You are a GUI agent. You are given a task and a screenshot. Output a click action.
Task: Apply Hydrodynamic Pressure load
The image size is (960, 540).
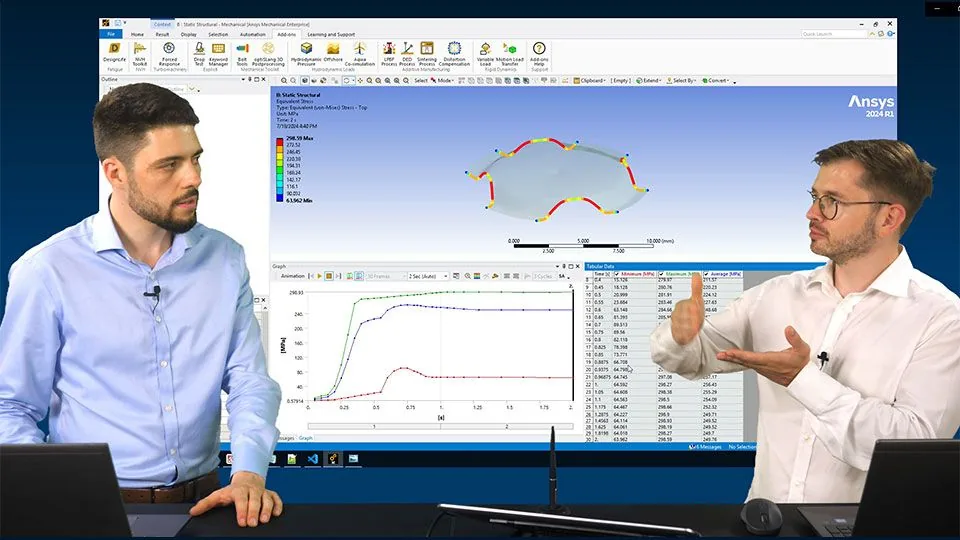click(x=306, y=53)
